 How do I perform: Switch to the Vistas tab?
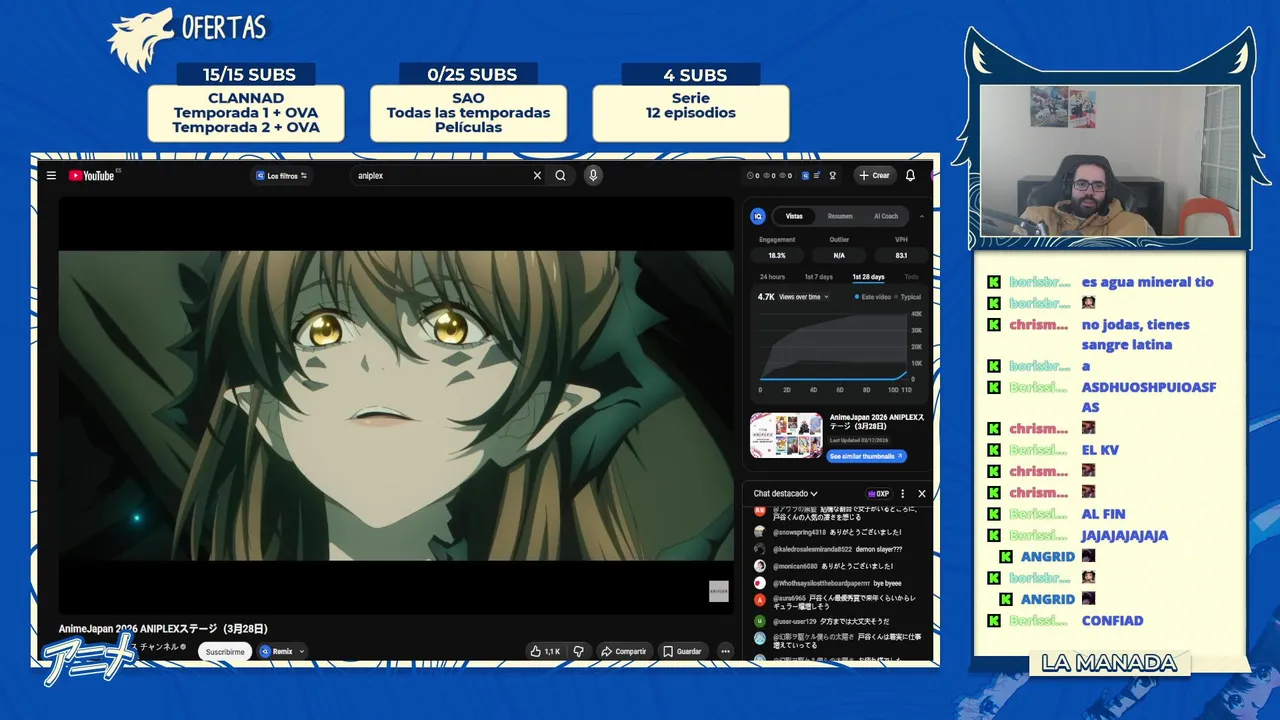[794, 216]
